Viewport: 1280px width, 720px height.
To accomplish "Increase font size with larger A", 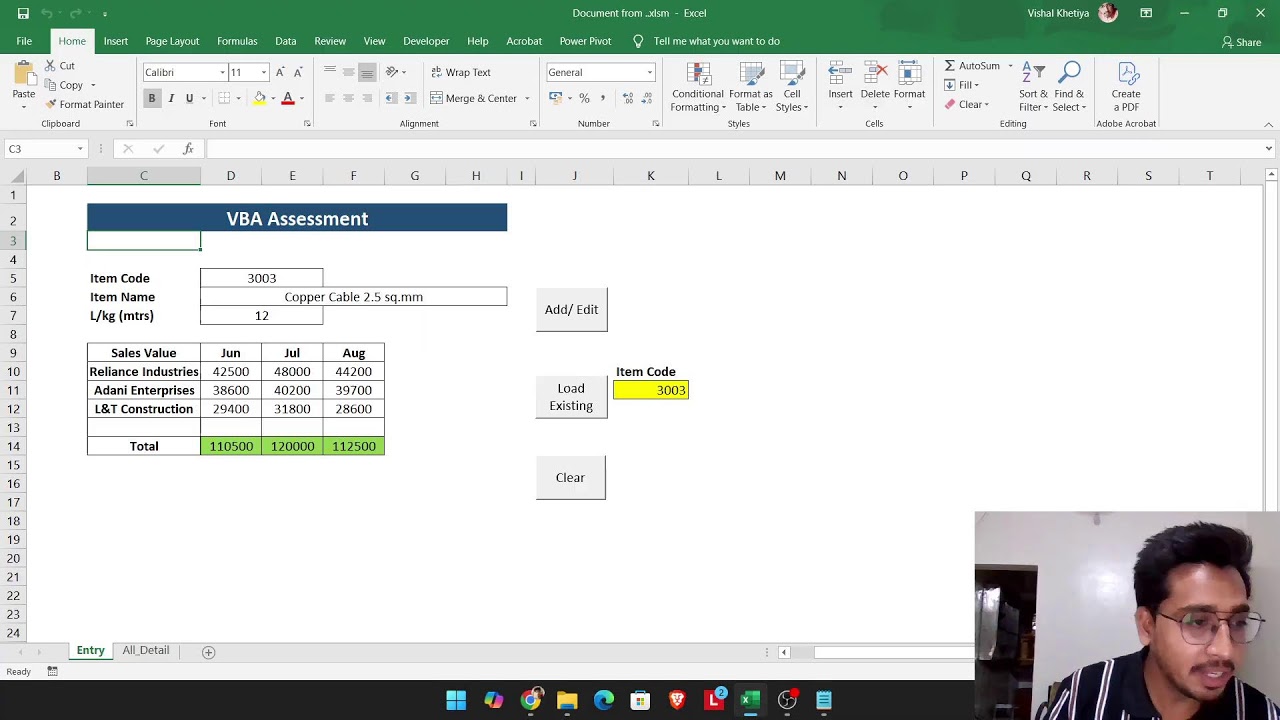I will pos(280,72).
